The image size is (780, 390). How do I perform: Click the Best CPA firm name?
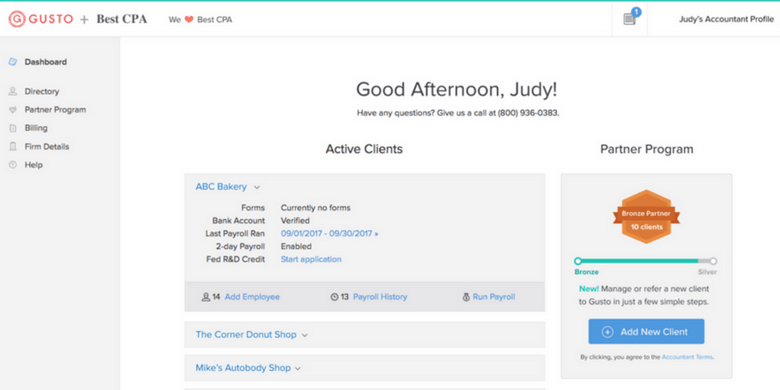[x=121, y=19]
